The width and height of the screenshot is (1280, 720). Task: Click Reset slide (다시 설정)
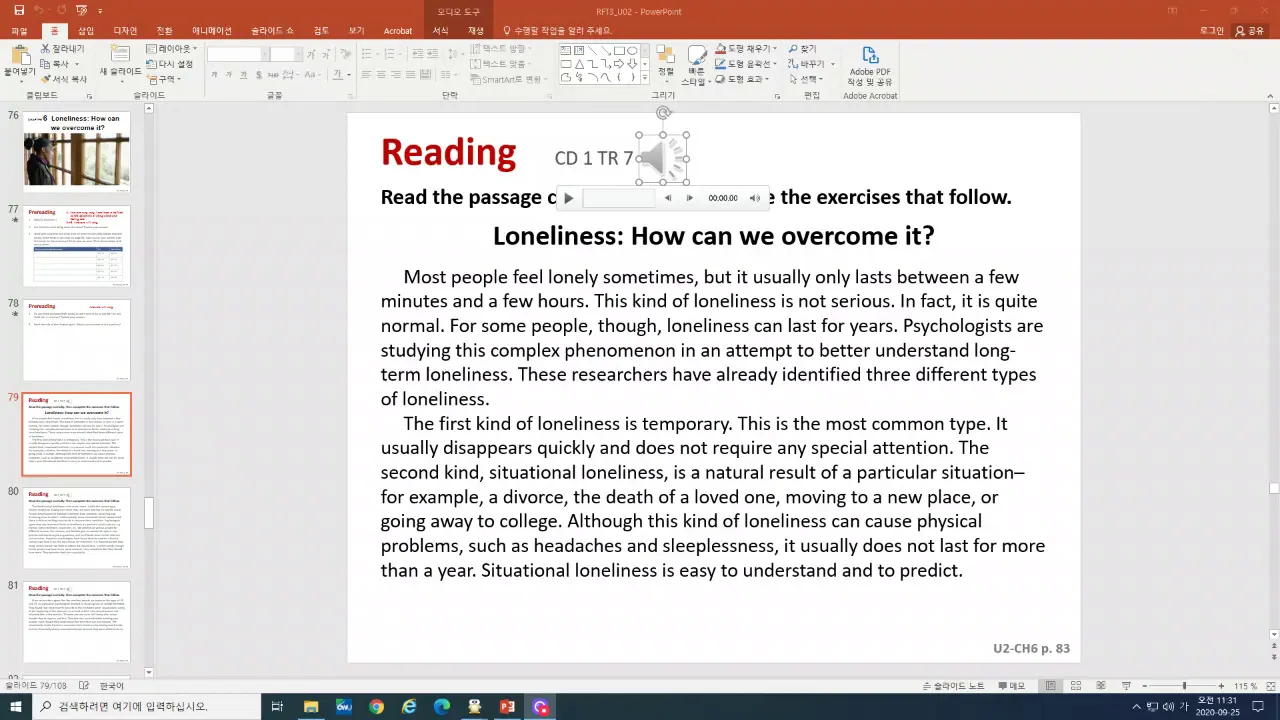coord(169,63)
